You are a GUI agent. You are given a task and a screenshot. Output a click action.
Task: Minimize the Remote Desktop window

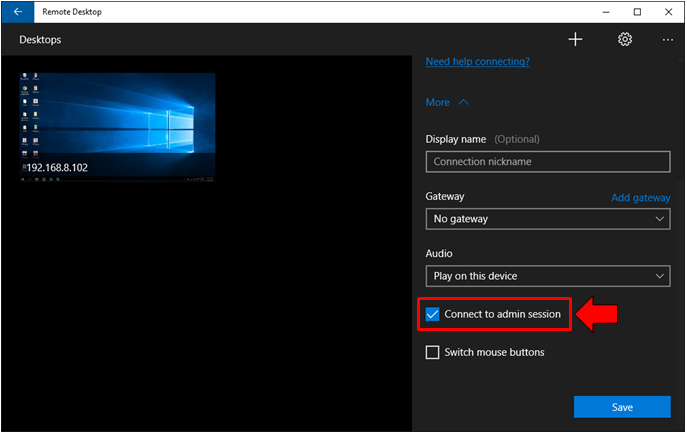(606, 12)
